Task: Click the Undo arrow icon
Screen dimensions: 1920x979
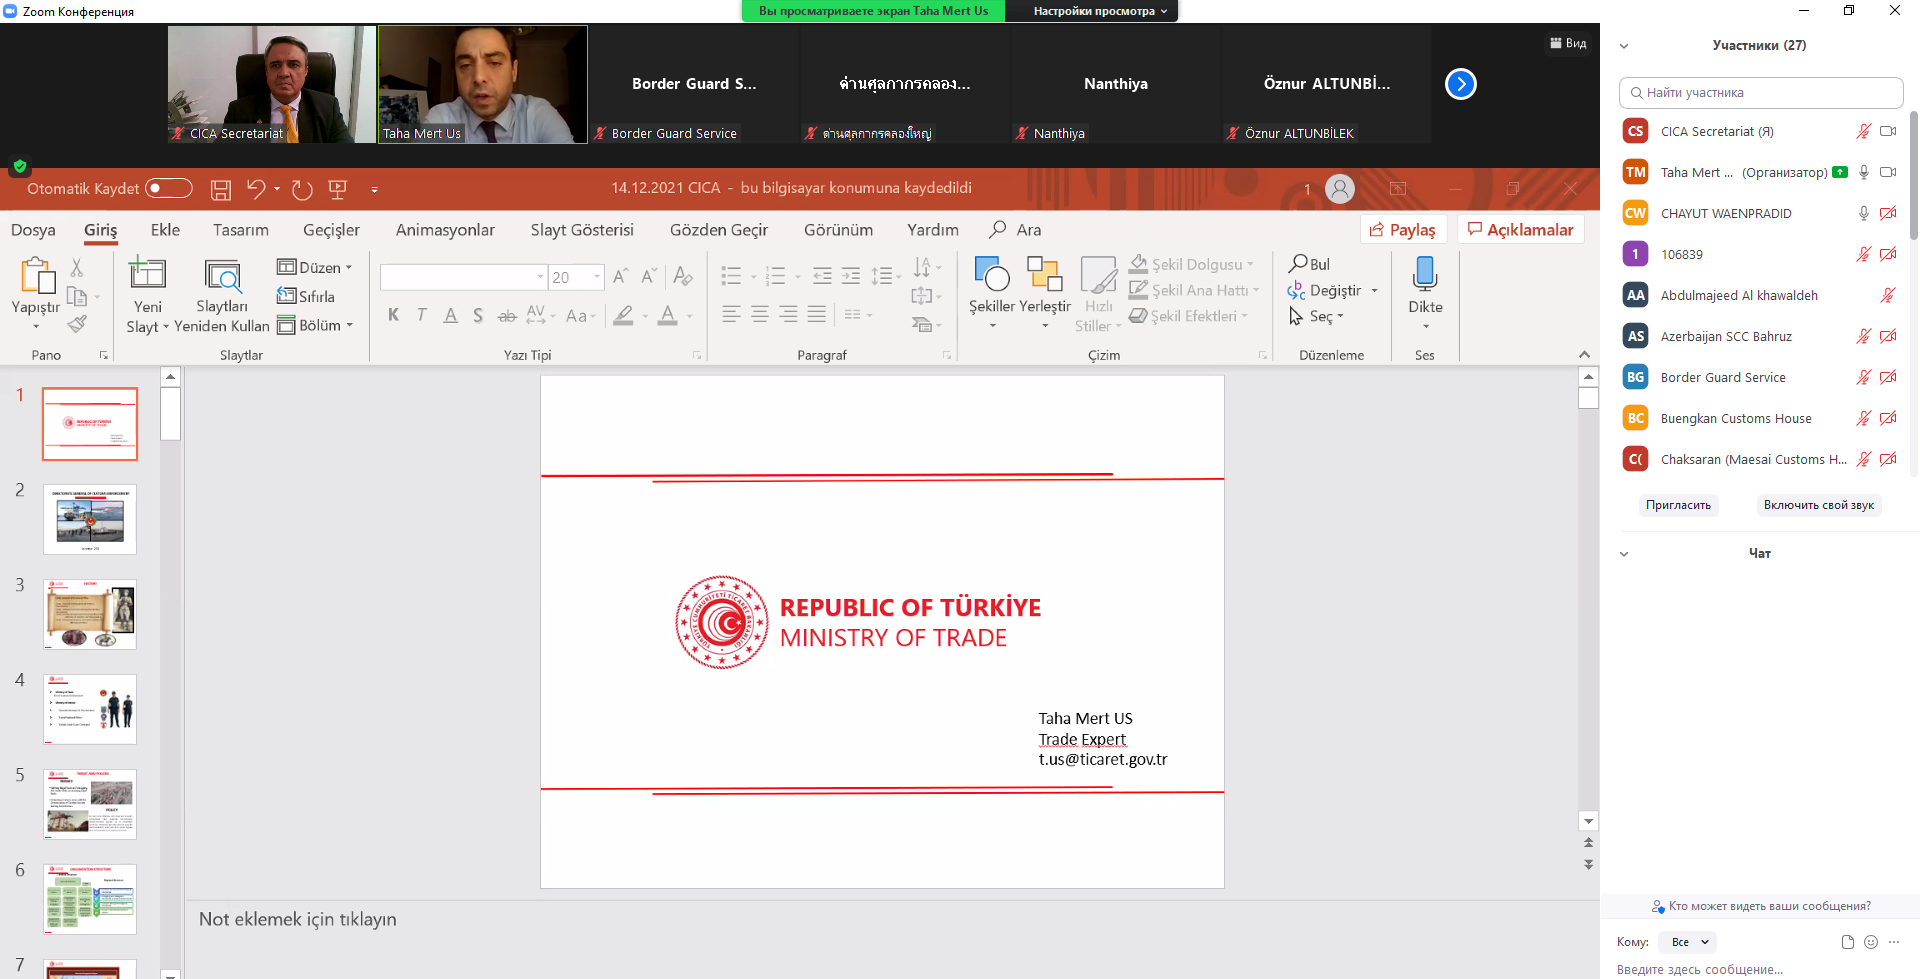Action: (256, 189)
